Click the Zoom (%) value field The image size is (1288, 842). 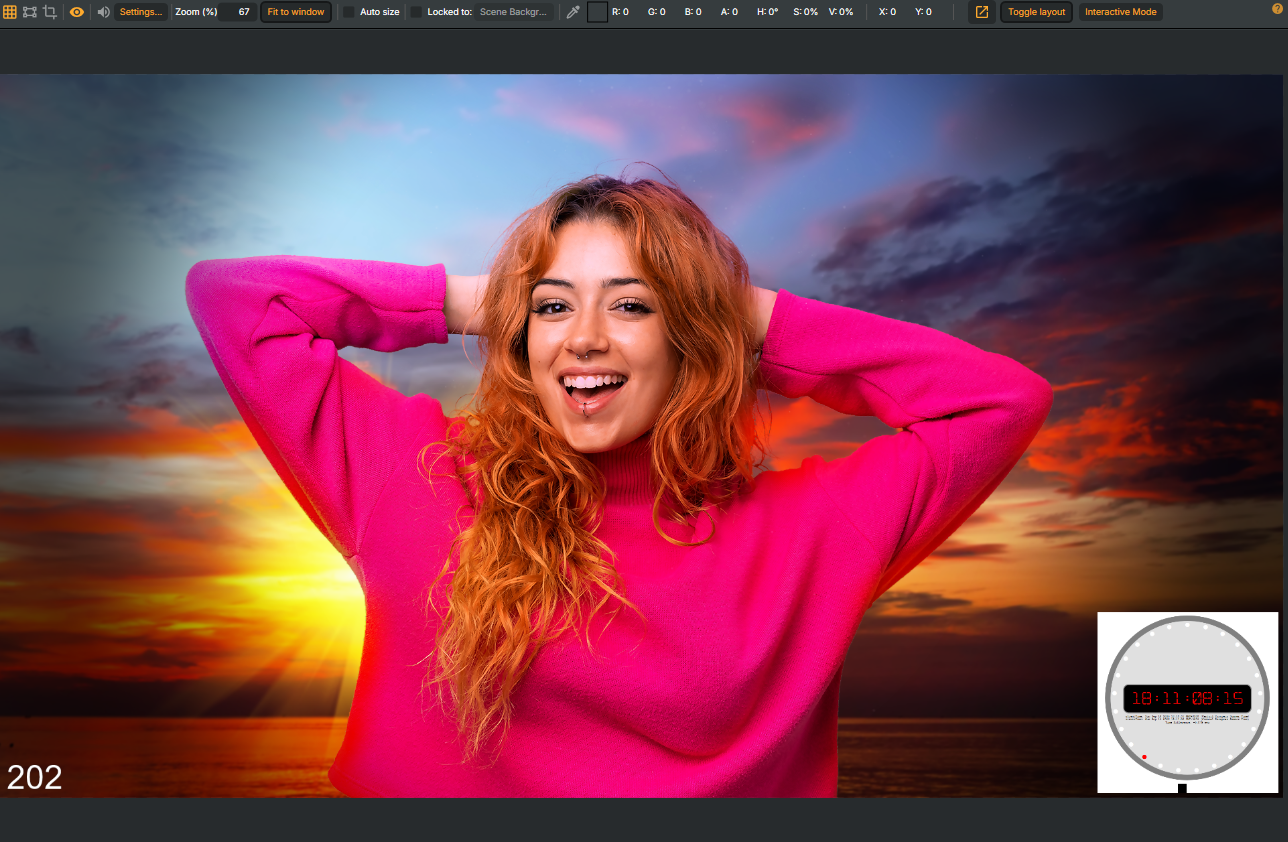pyautogui.click(x=238, y=12)
